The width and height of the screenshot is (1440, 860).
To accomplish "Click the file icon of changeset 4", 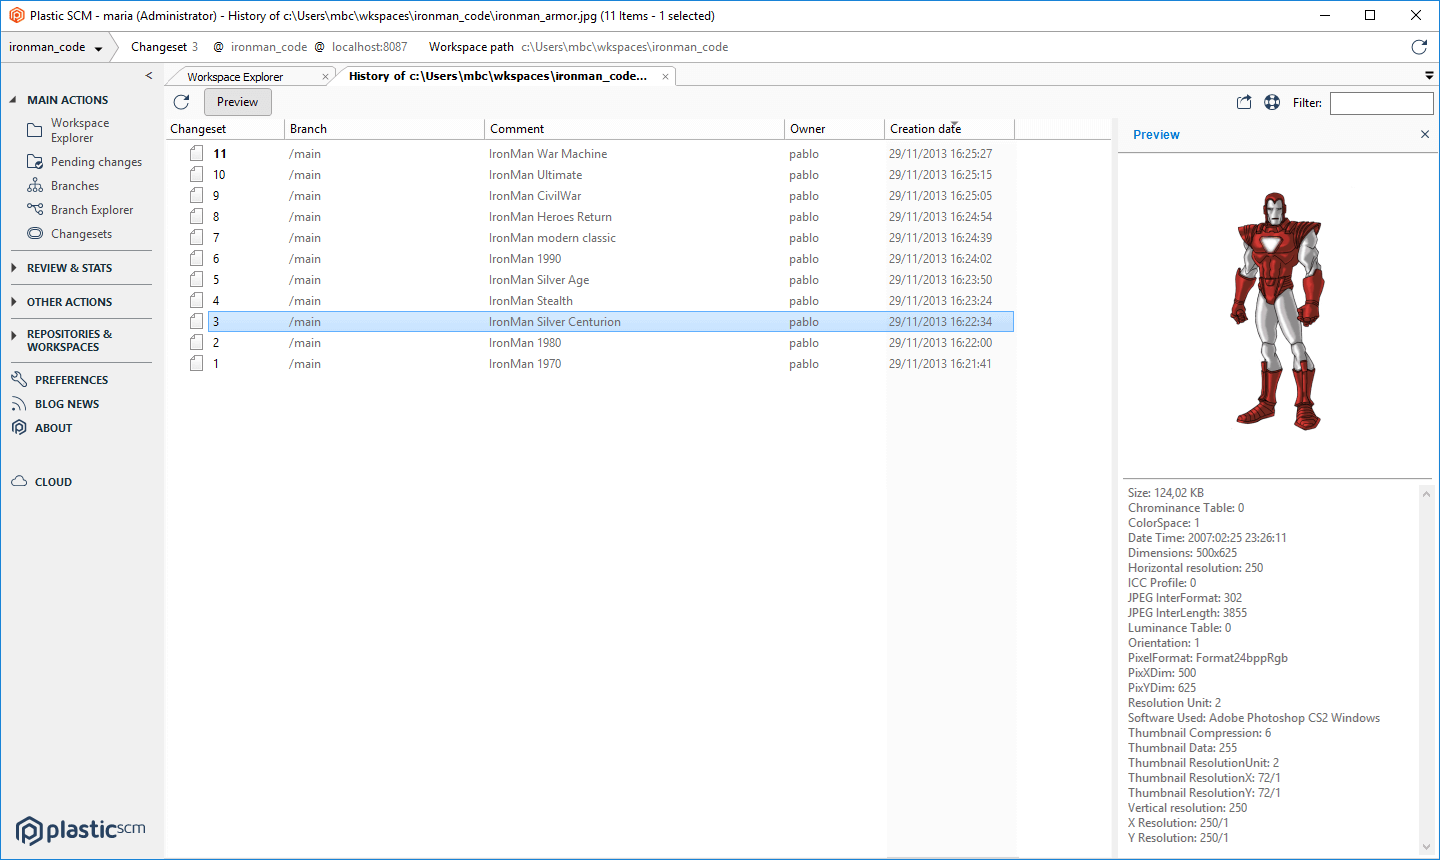I will [197, 301].
